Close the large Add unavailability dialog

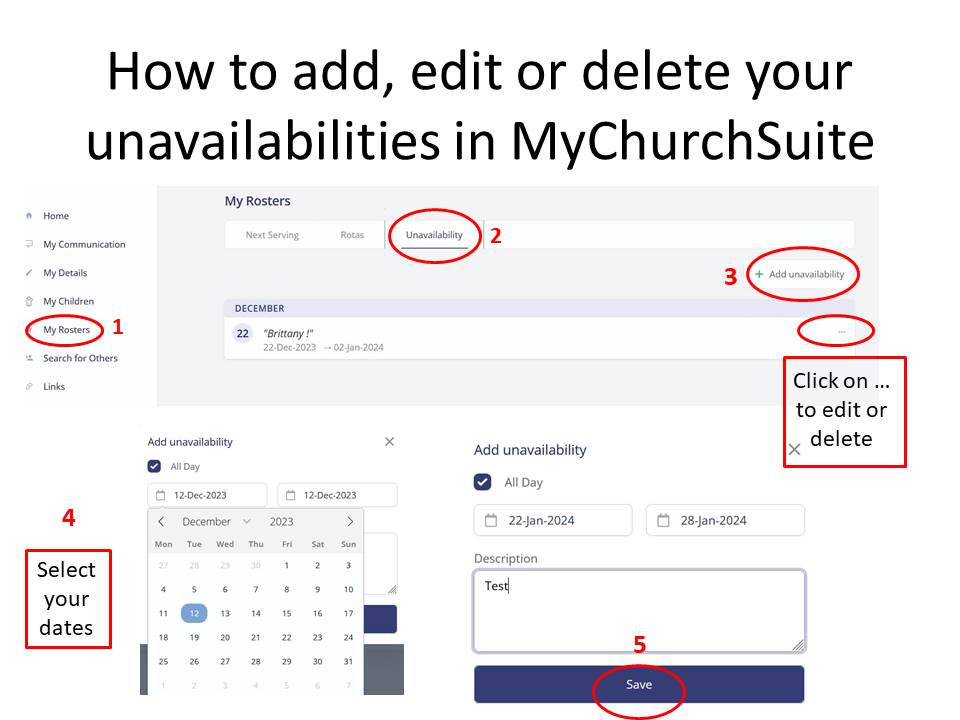point(795,449)
